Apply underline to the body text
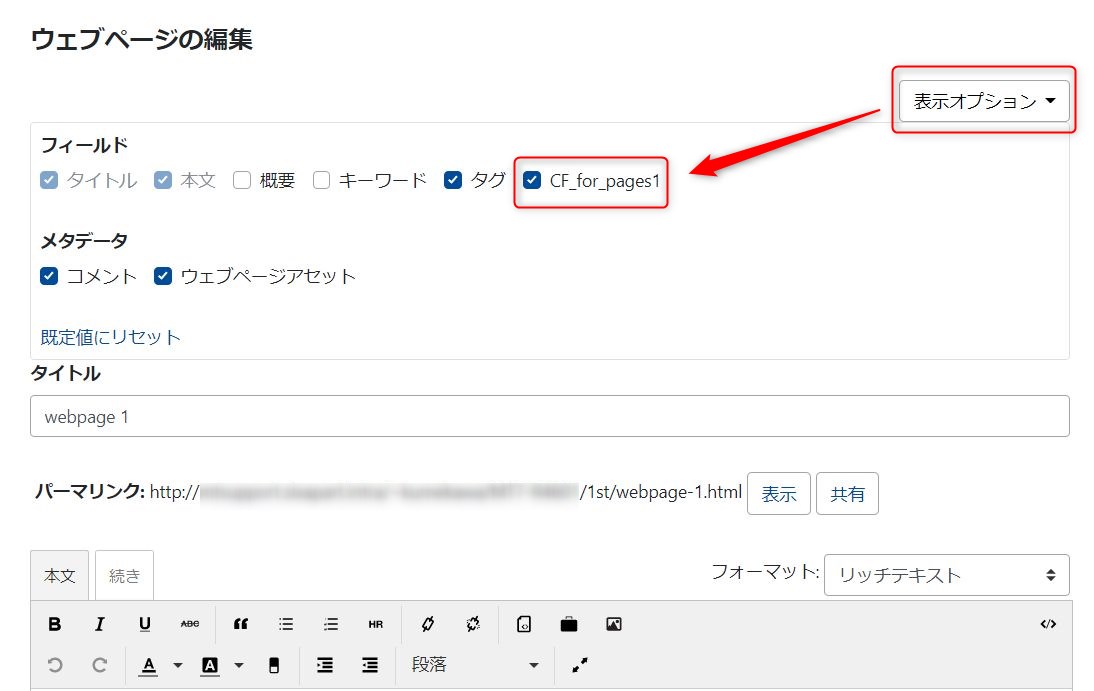 tap(144, 623)
